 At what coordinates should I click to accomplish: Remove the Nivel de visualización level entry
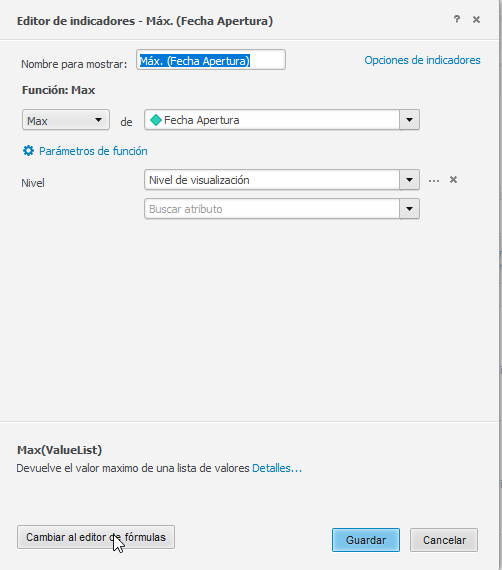[453, 180]
